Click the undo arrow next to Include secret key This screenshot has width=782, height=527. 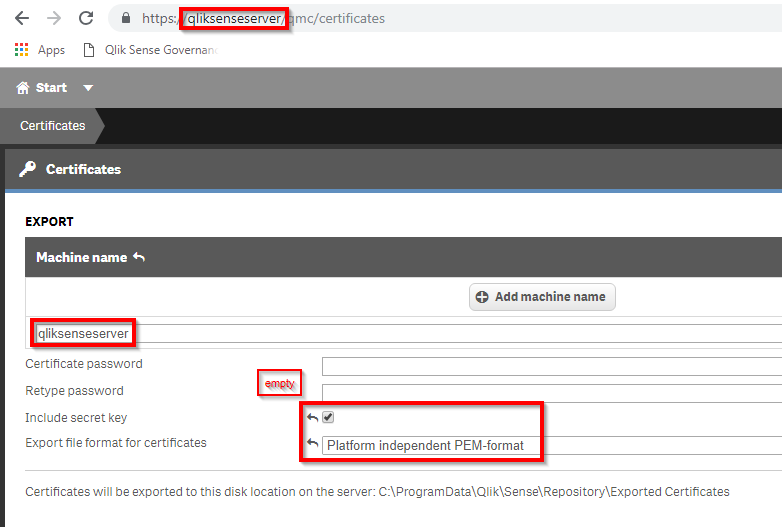tap(313, 417)
